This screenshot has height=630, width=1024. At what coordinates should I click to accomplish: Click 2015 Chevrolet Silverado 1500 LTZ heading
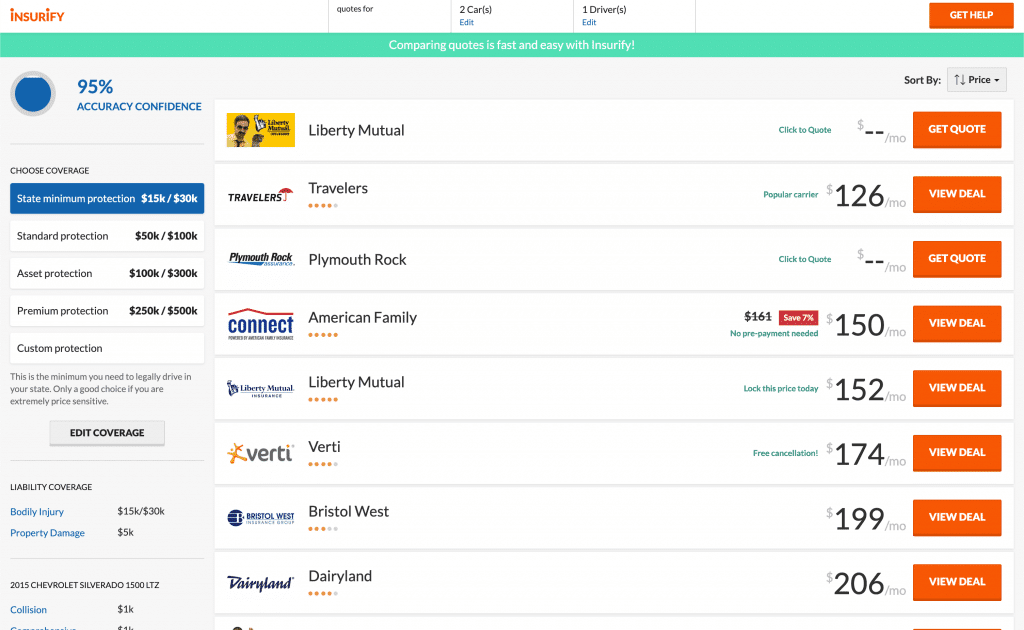84,585
